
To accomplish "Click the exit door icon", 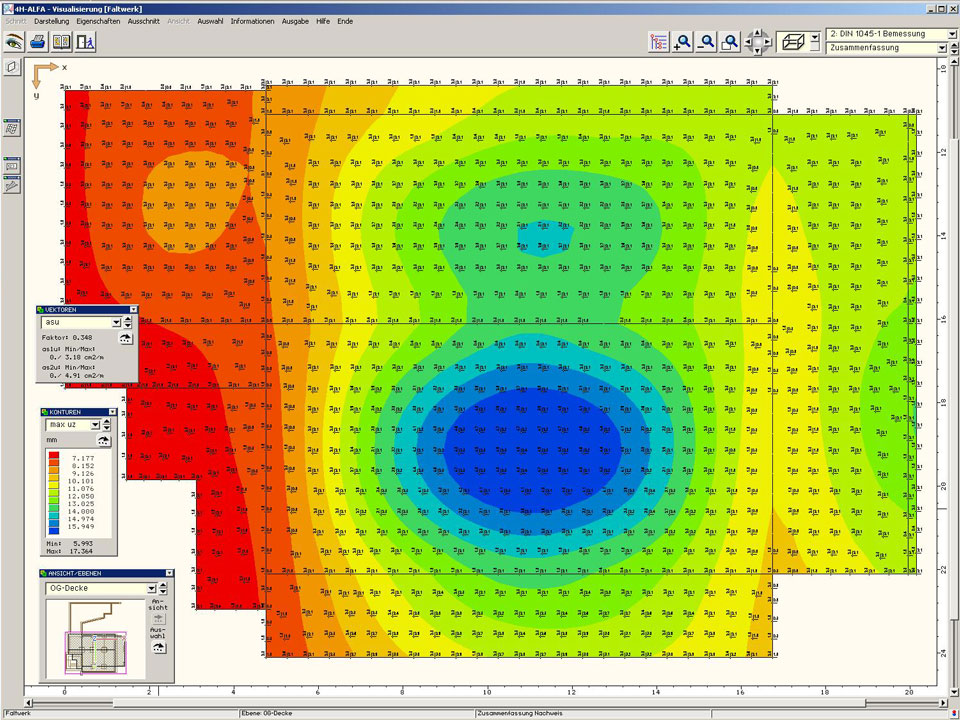I will tap(86, 42).
